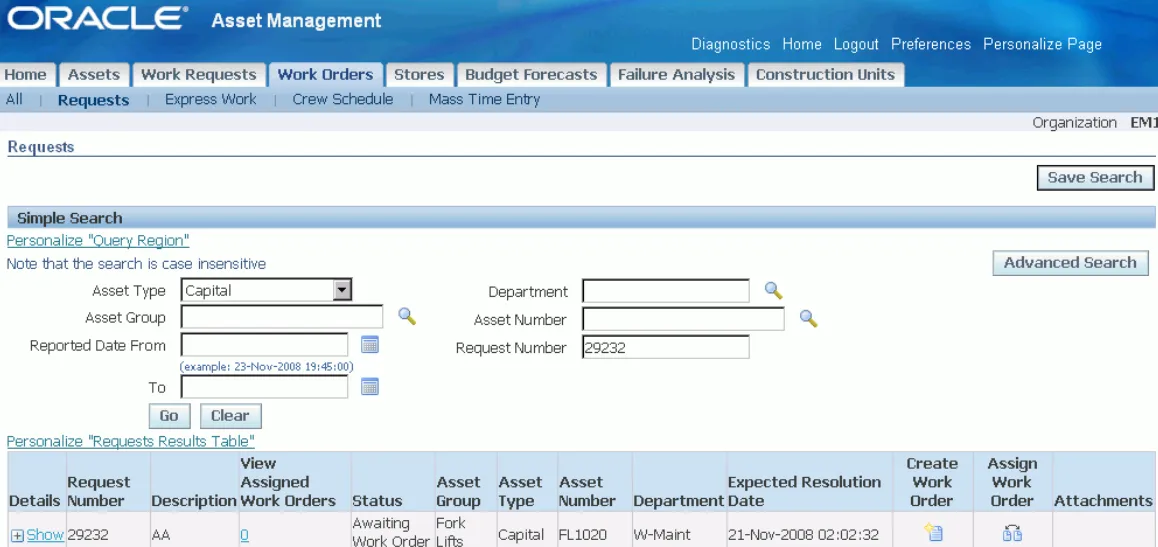This screenshot has height=547, width=1158.
Task: Click into the Asset Group field
Action: (x=282, y=317)
